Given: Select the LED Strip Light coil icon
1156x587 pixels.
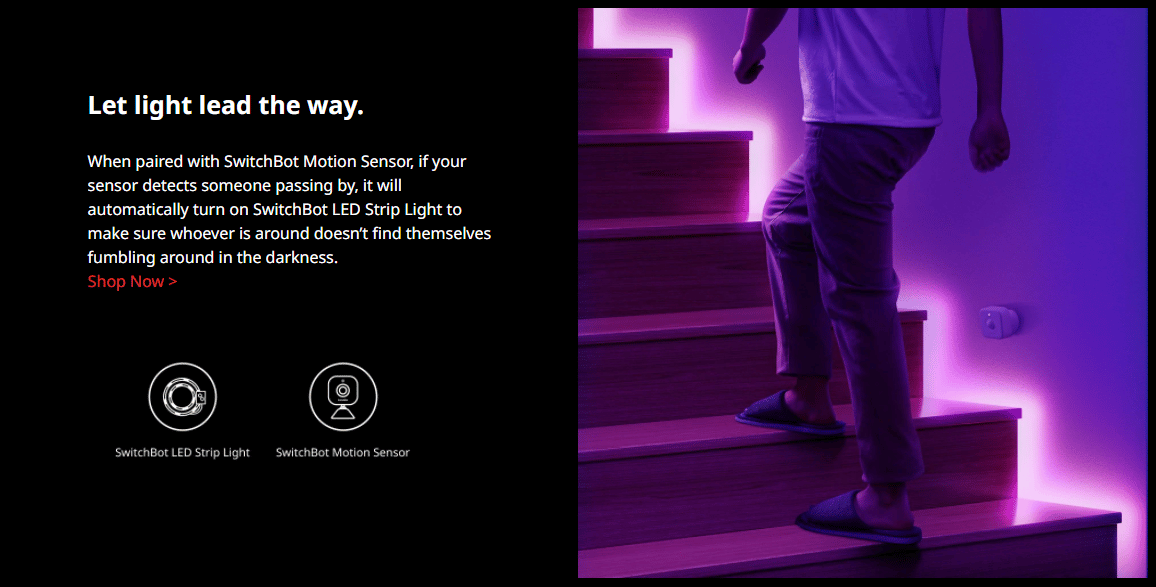Looking at the screenshot, I should pyautogui.click(x=183, y=397).
